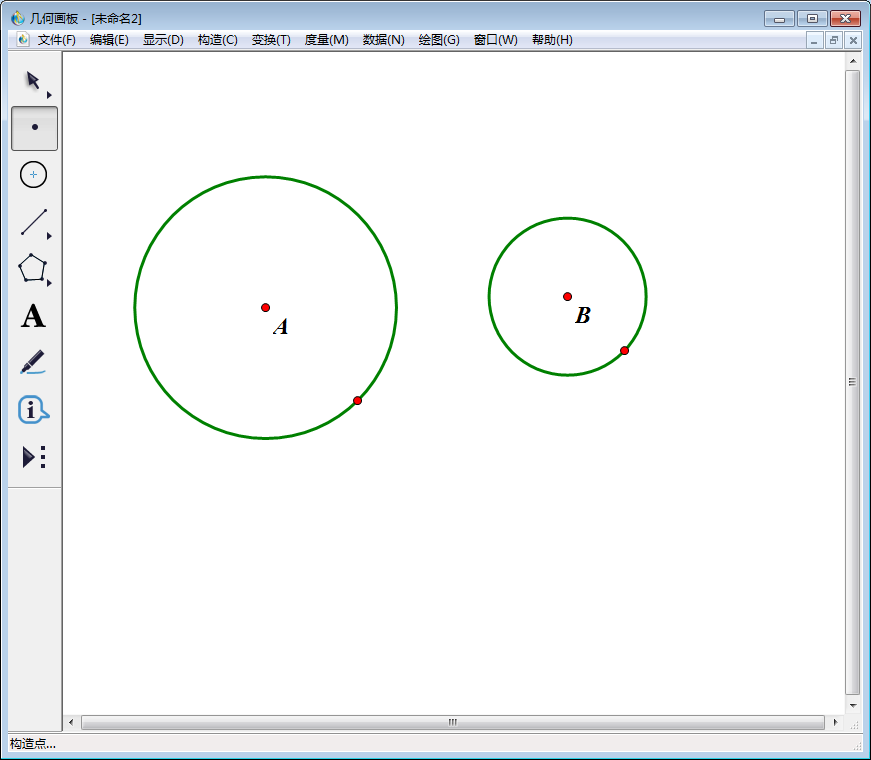This screenshot has height=760, width=871.
Task: Click the horizontal scrollbar thumb
Action: (453, 722)
